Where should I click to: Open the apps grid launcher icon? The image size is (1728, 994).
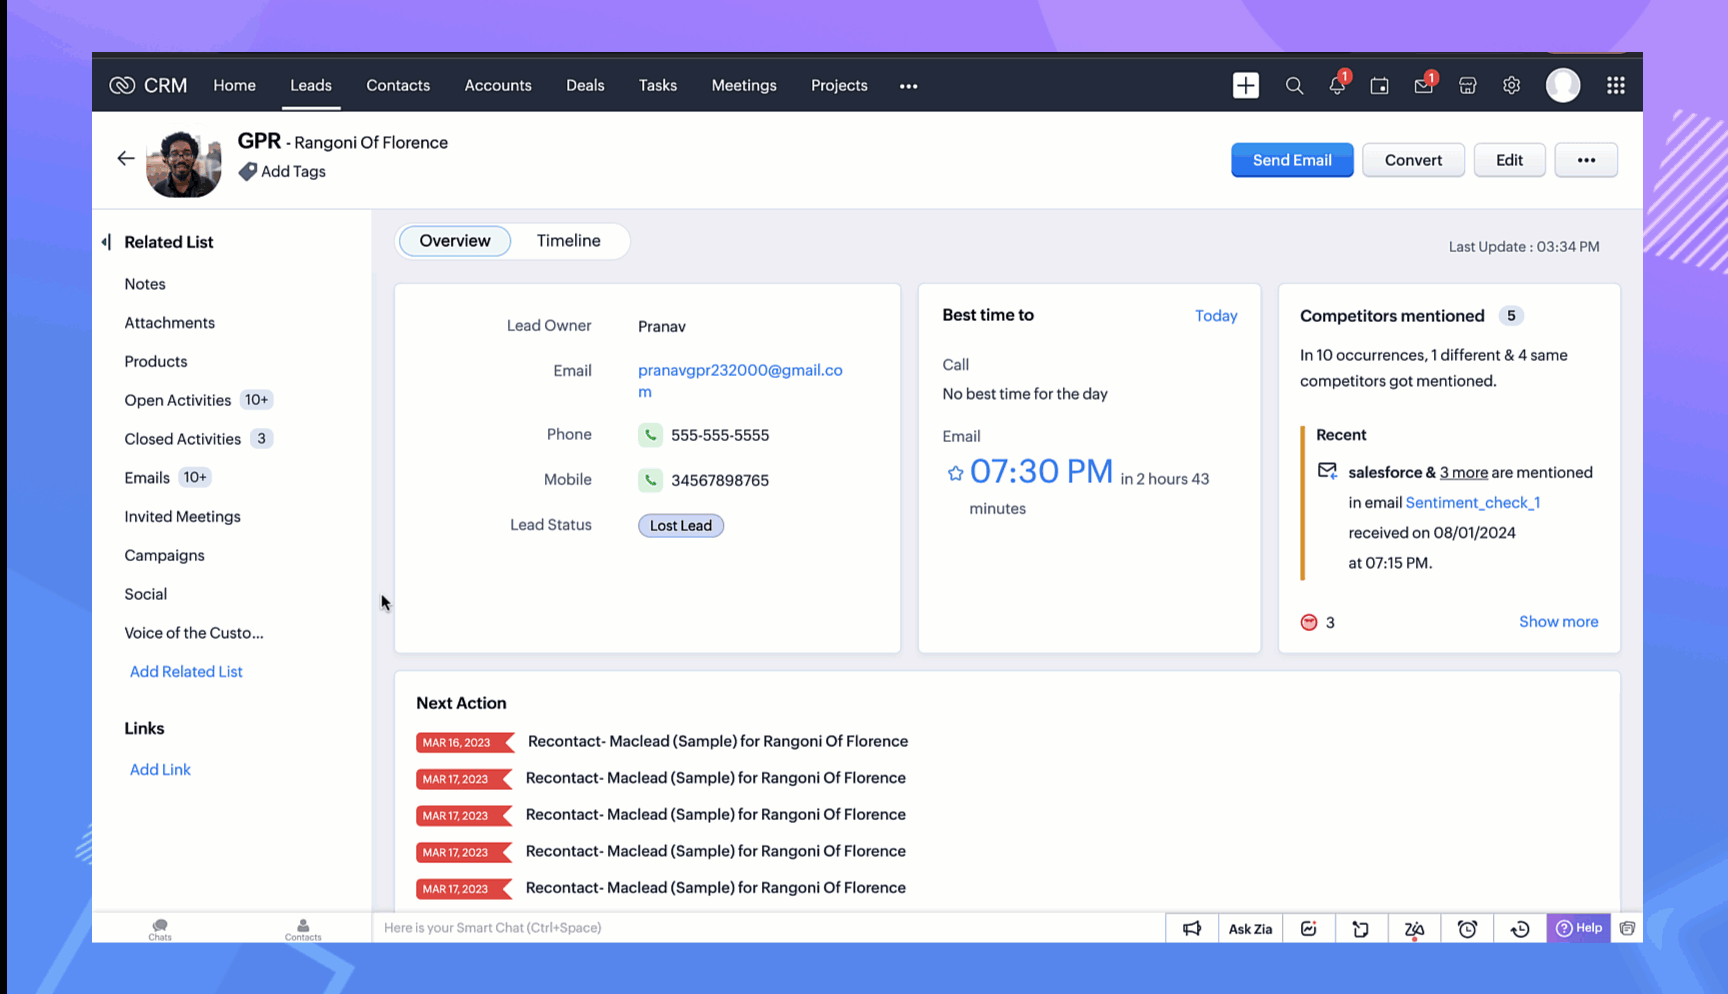tap(1615, 86)
